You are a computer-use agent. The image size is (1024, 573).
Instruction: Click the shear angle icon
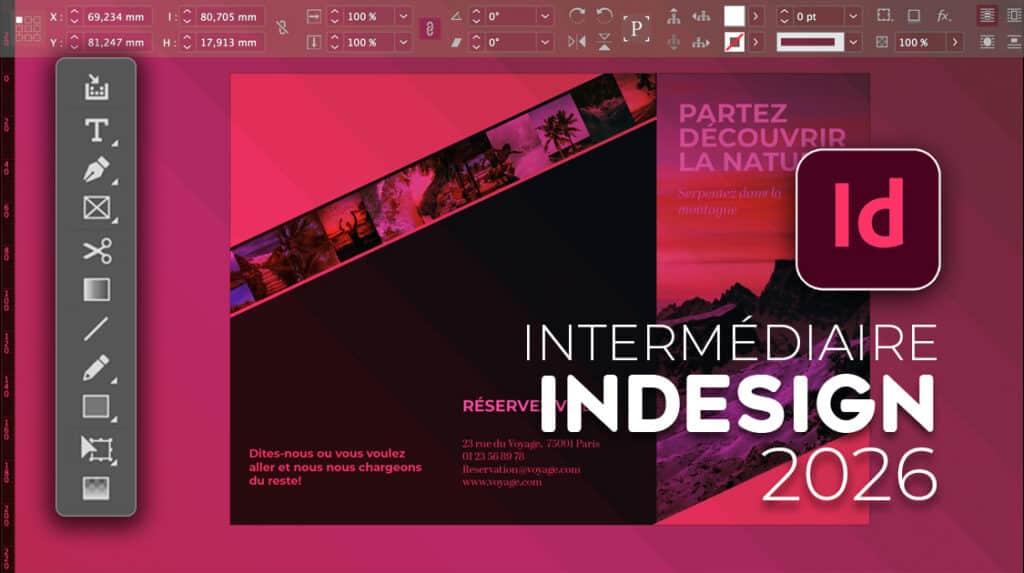coord(456,43)
